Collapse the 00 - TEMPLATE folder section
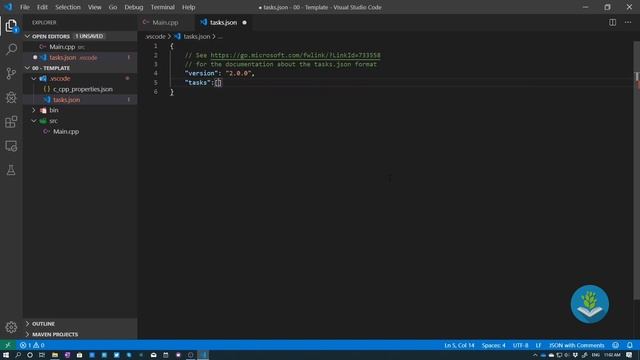 pyautogui.click(x=27, y=68)
